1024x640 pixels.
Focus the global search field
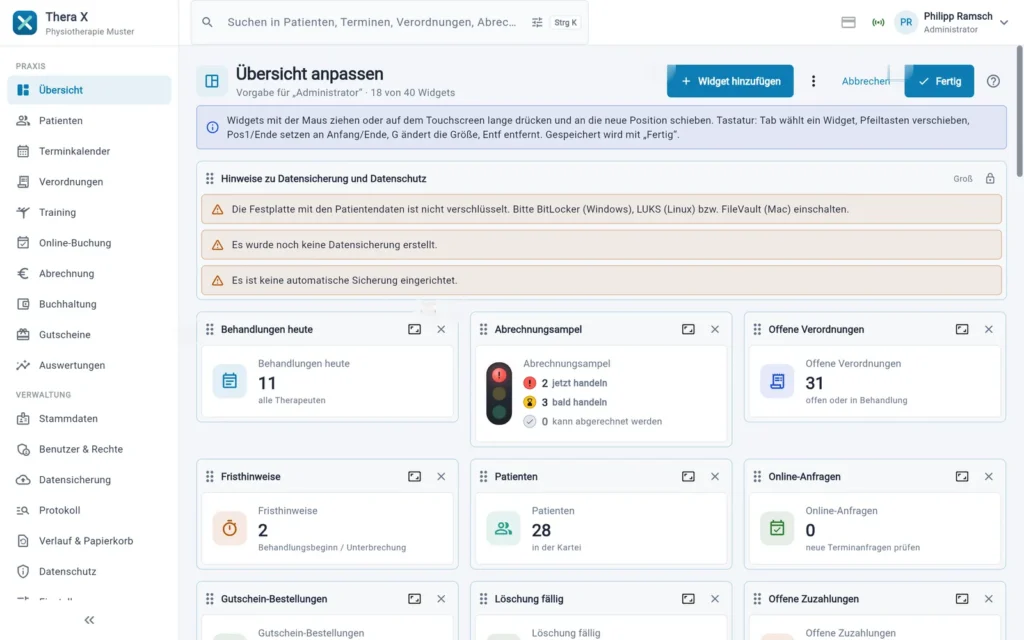click(x=372, y=22)
